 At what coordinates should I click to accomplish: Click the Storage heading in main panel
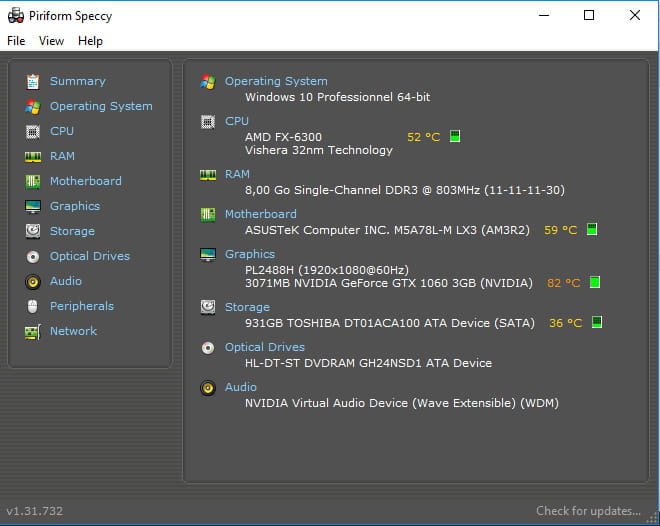click(247, 307)
